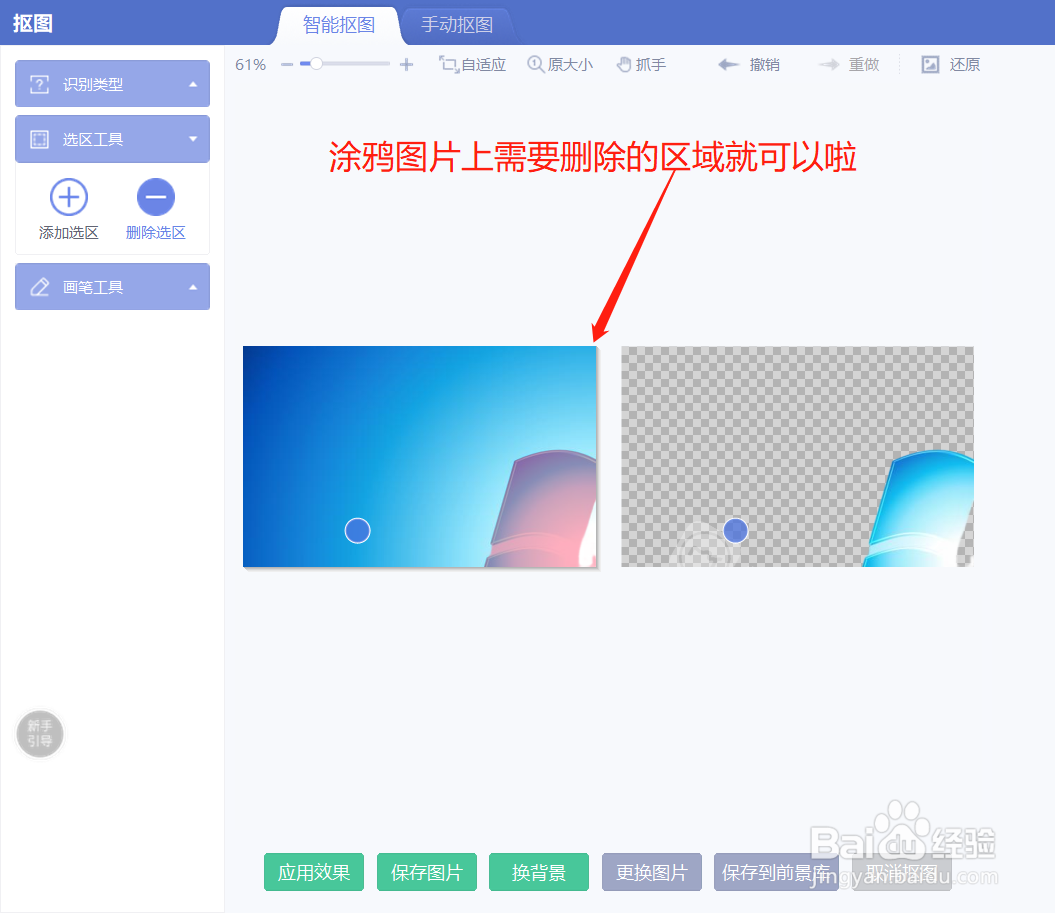Click the original source image preview
The image size is (1055, 913).
click(x=420, y=457)
